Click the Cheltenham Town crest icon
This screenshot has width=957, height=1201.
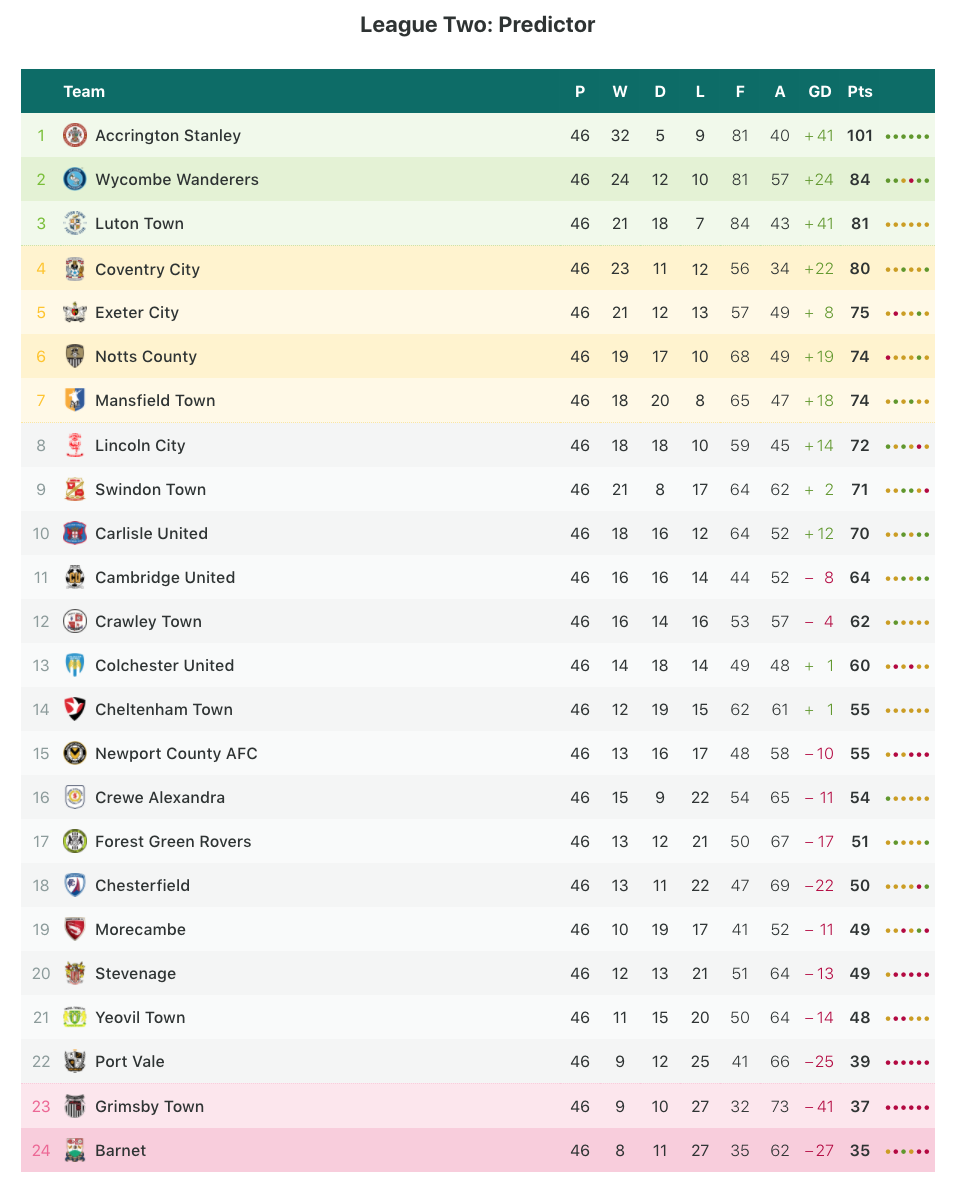(75, 709)
